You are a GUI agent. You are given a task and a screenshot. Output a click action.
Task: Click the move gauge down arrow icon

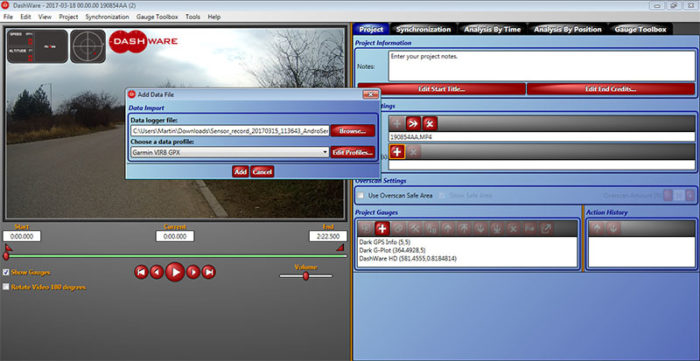point(480,228)
